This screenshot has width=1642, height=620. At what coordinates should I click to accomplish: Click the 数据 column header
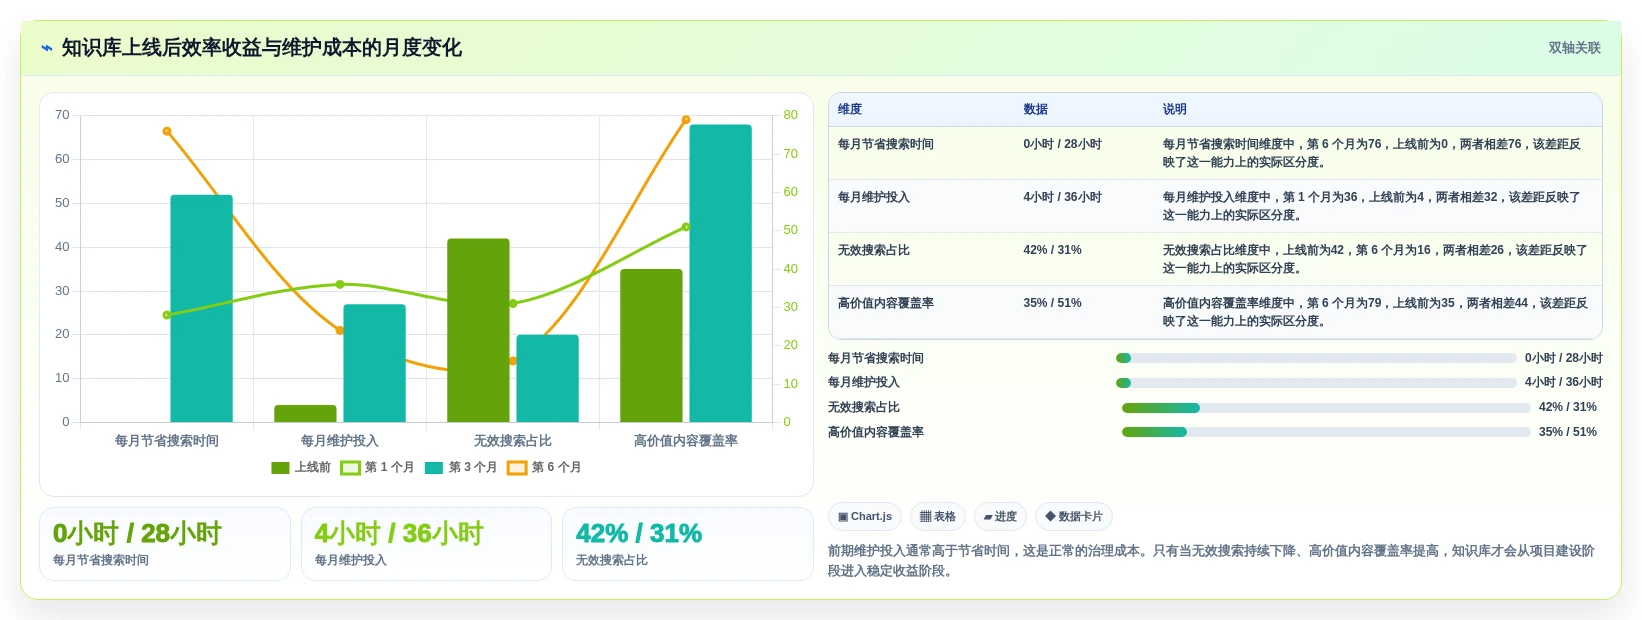click(x=1036, y=109)
